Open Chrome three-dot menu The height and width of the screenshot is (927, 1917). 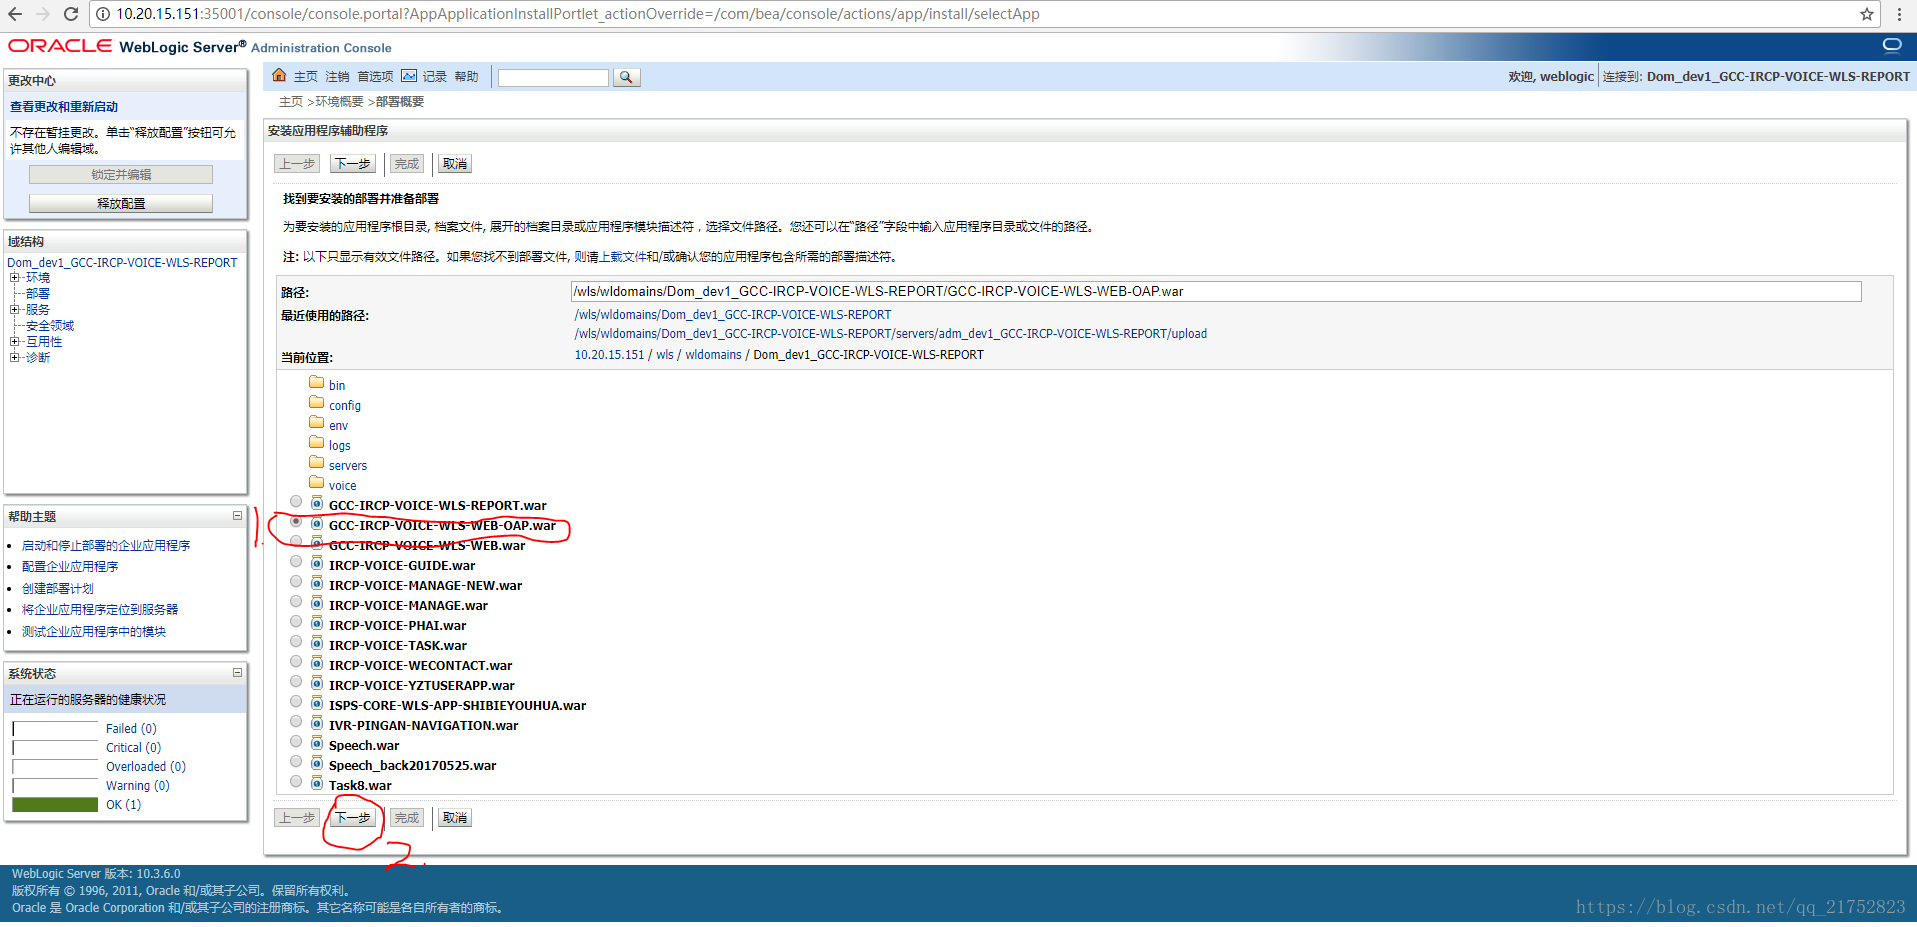(x=1899, y=14)
